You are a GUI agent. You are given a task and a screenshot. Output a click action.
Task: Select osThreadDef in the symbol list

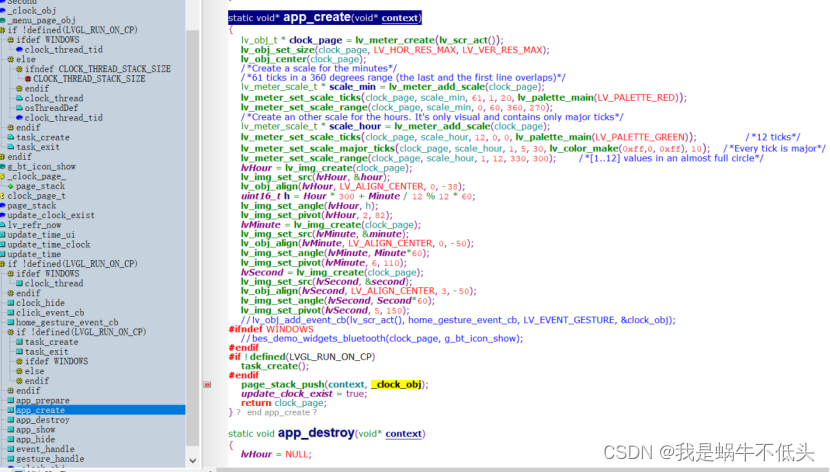(x=51, y=108)
